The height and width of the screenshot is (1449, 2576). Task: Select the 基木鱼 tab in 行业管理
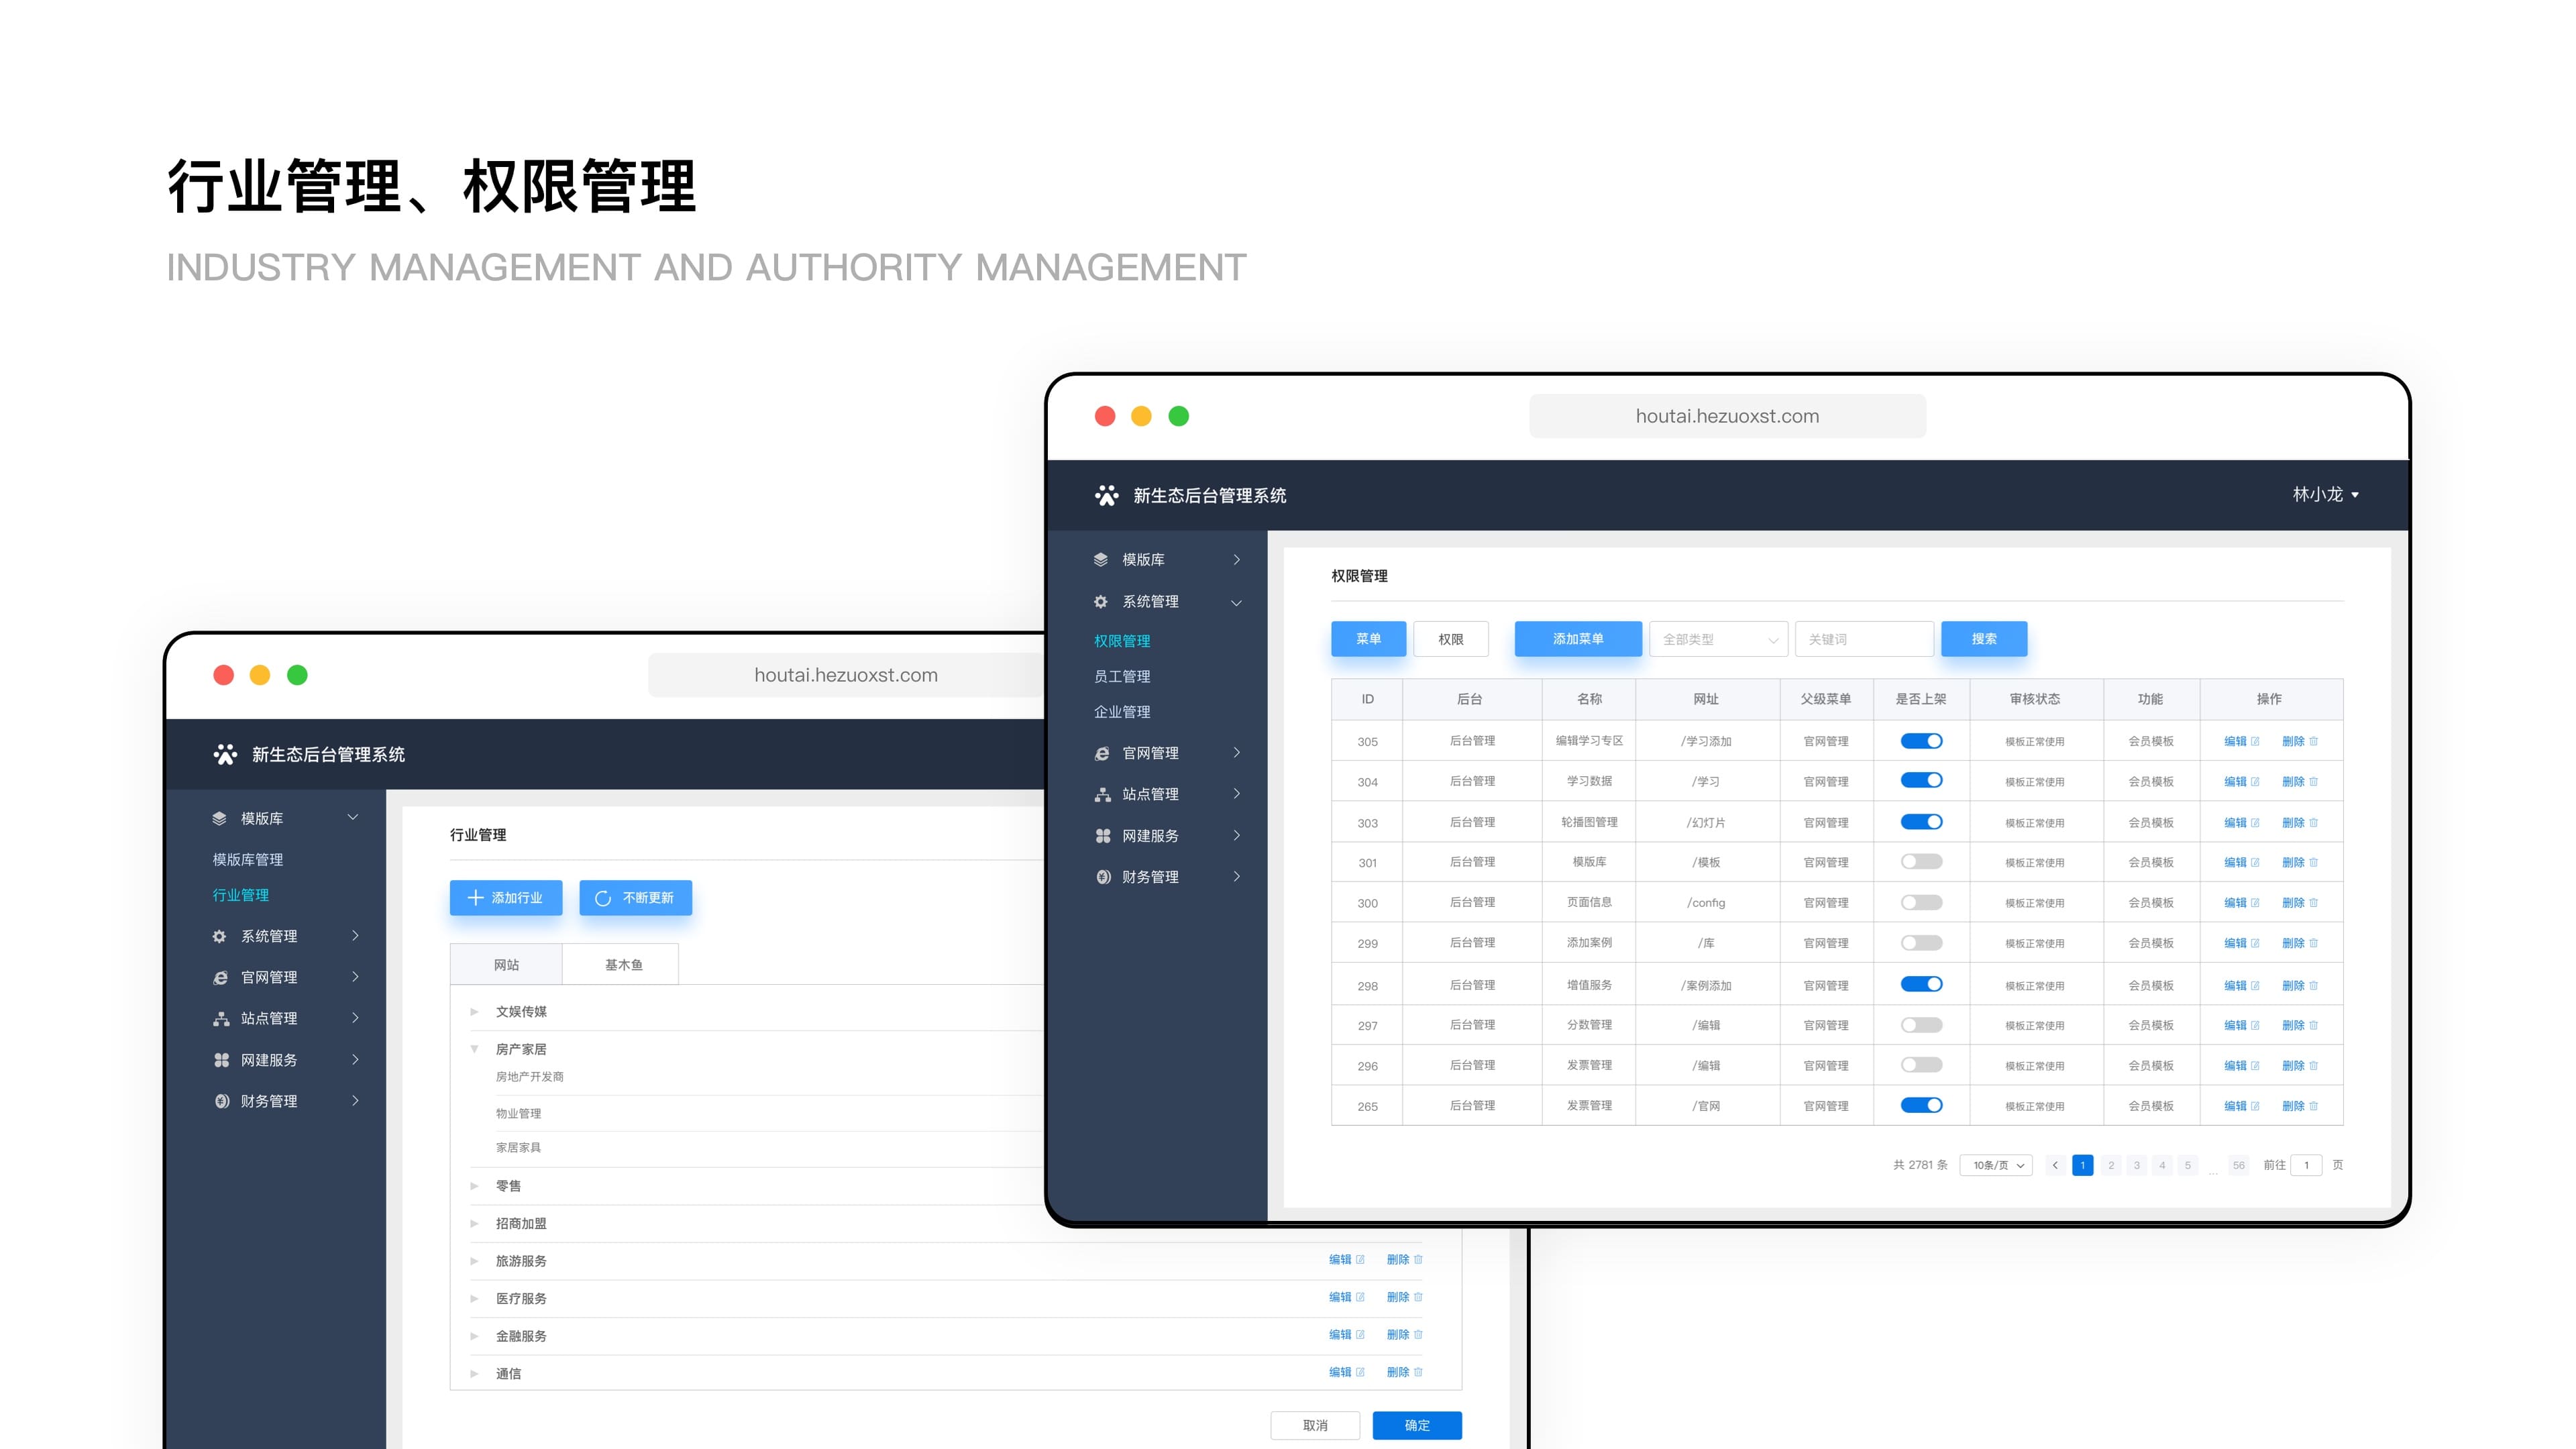pos(622,965)
